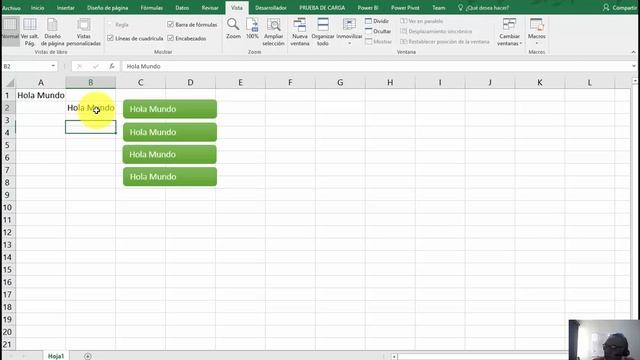Open the Power Pivot tab
Image resolution: width=640 pixels, height=360 pixels.
point(405,8)
